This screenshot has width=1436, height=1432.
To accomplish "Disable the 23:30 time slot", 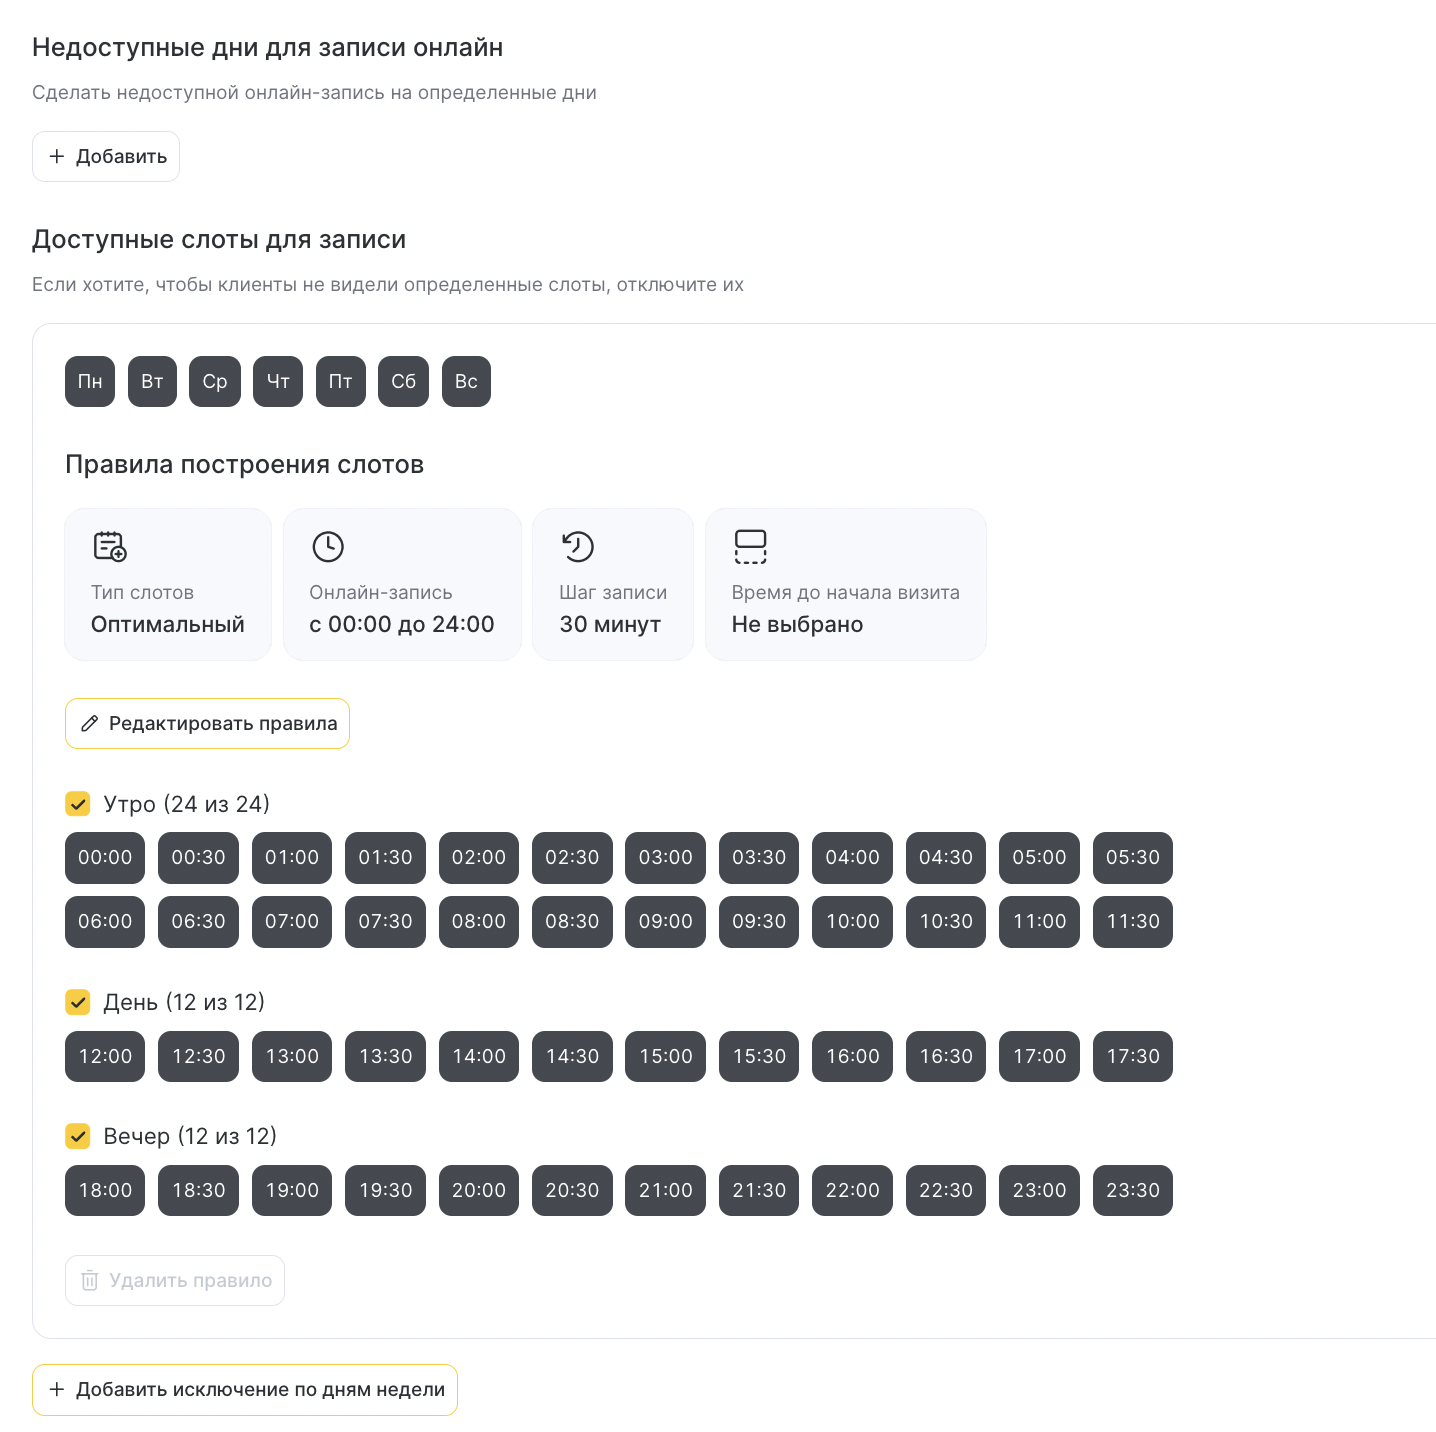I will (1132, 1190).
